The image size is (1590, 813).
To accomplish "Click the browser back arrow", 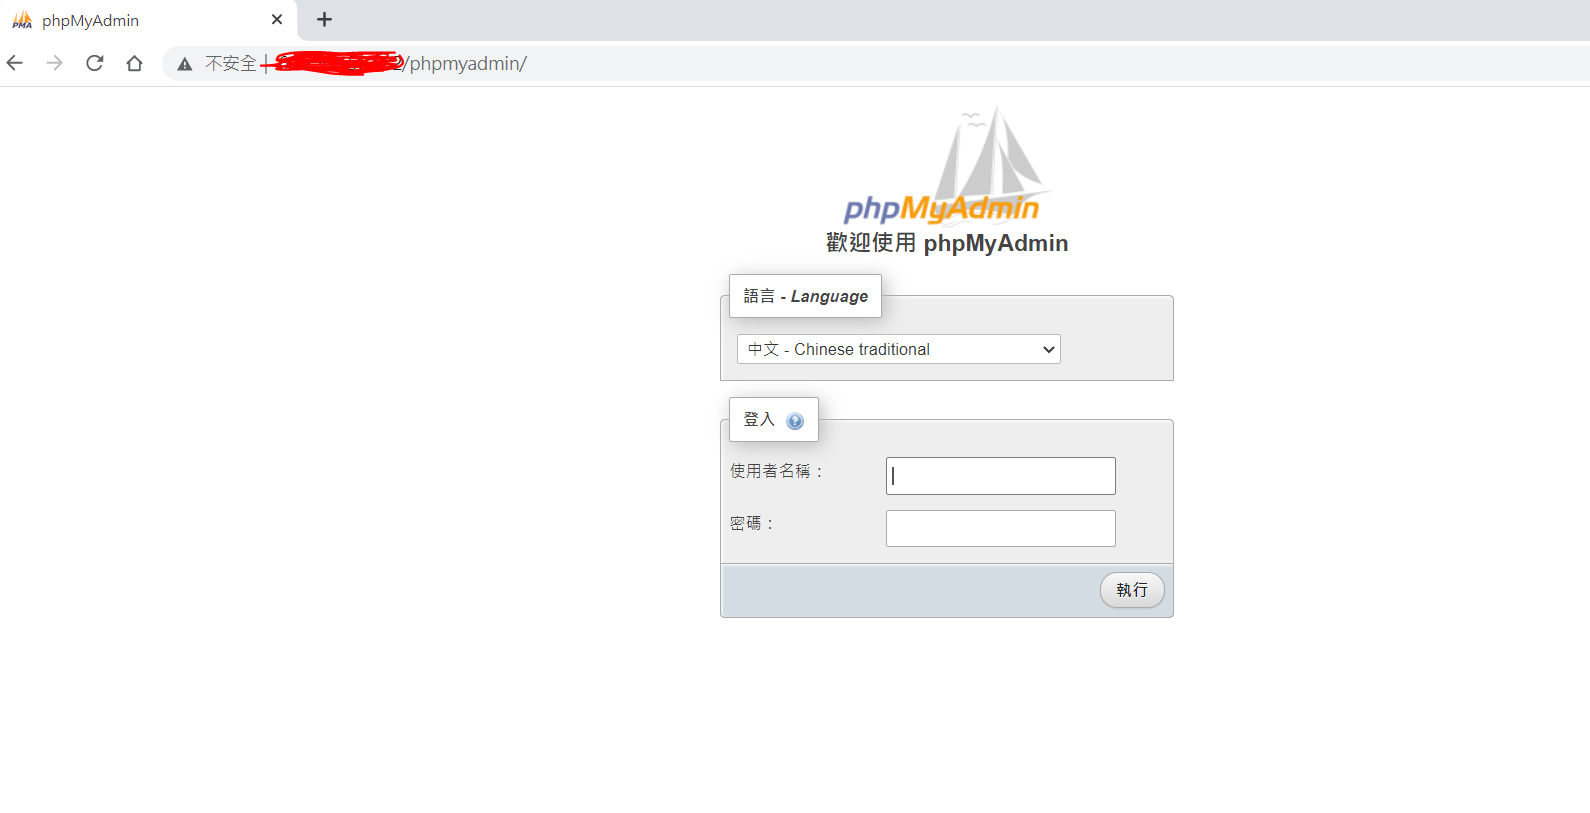I will pyautogui.click(x=15, y=63).
